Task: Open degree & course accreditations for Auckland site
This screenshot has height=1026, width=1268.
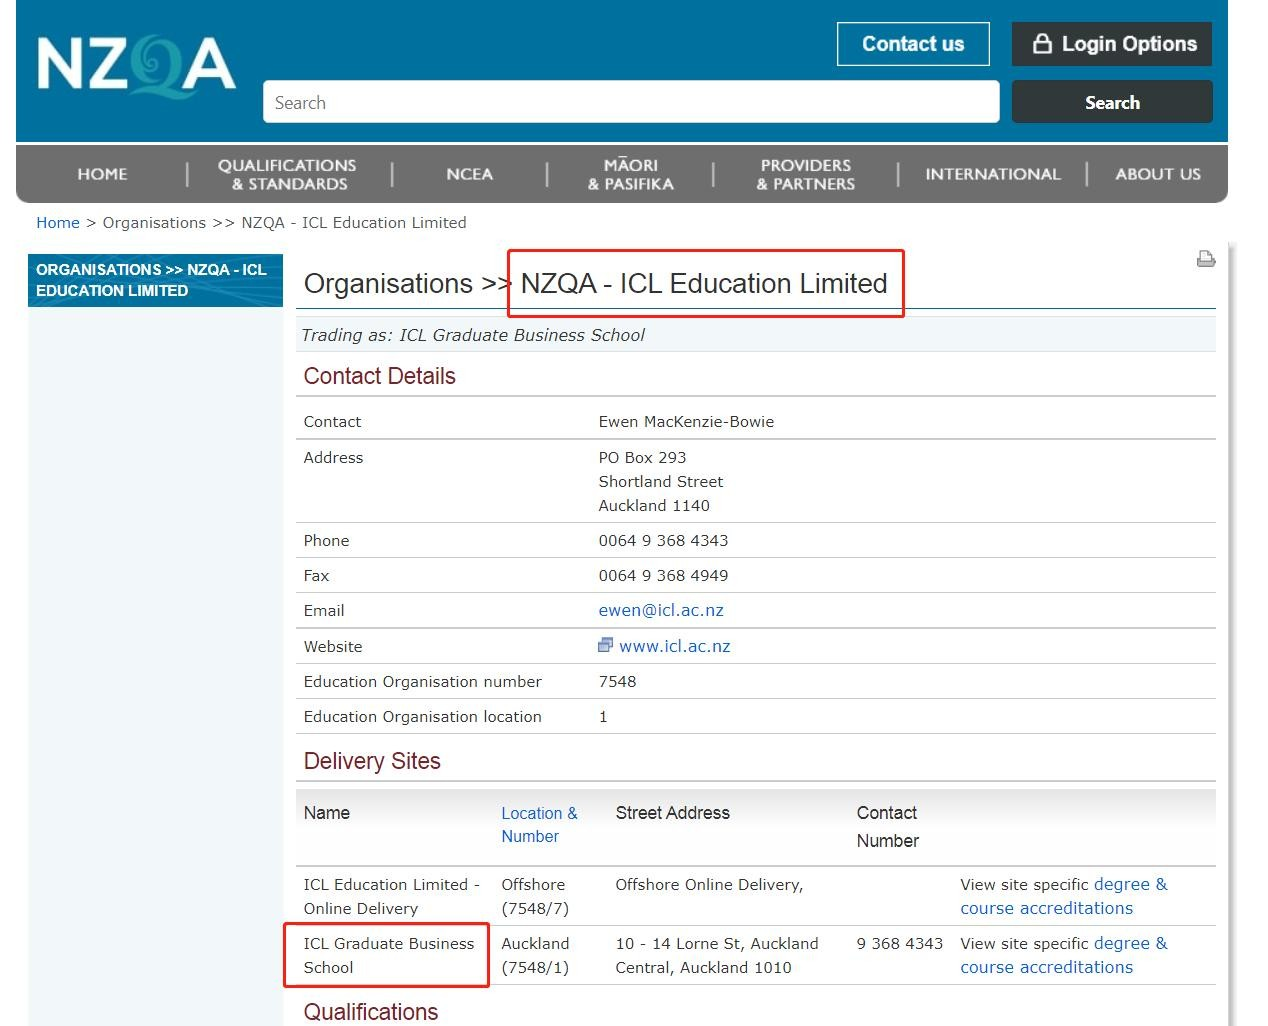Action: 1064,955
